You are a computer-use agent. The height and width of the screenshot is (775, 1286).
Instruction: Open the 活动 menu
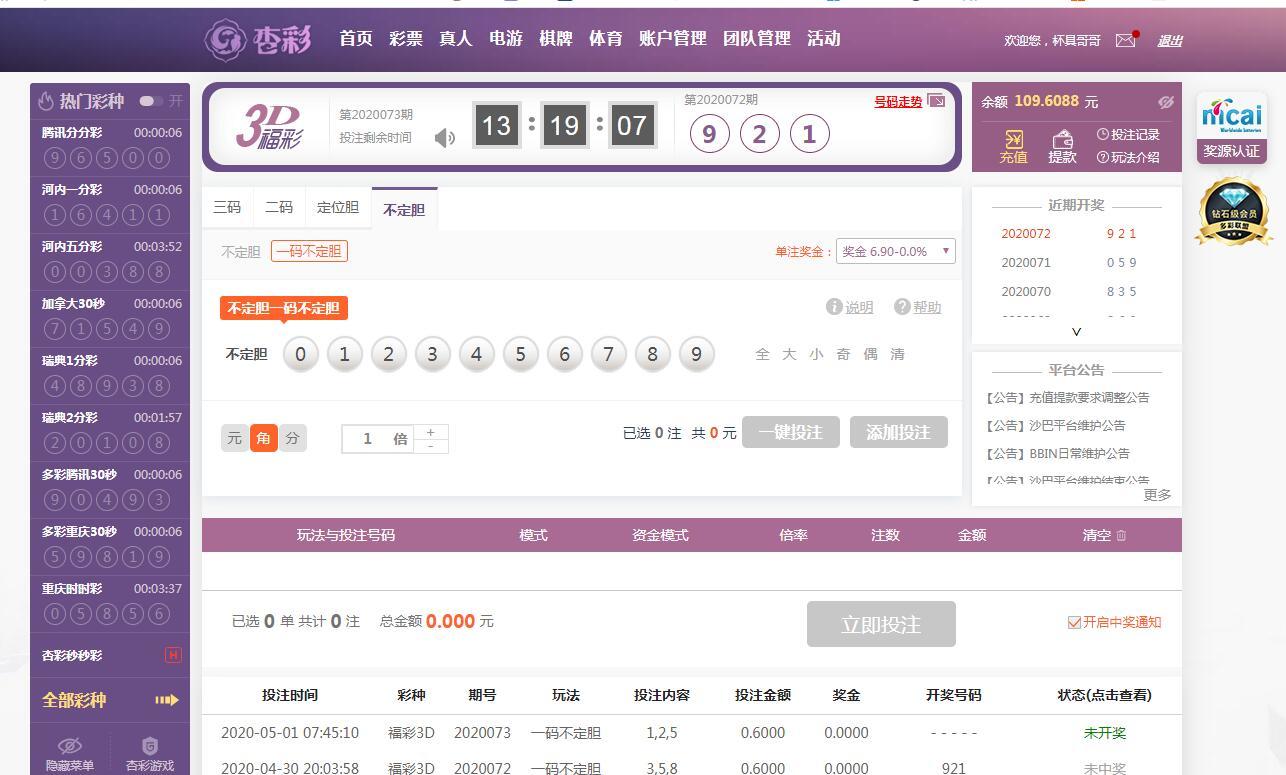click(824, 38)
